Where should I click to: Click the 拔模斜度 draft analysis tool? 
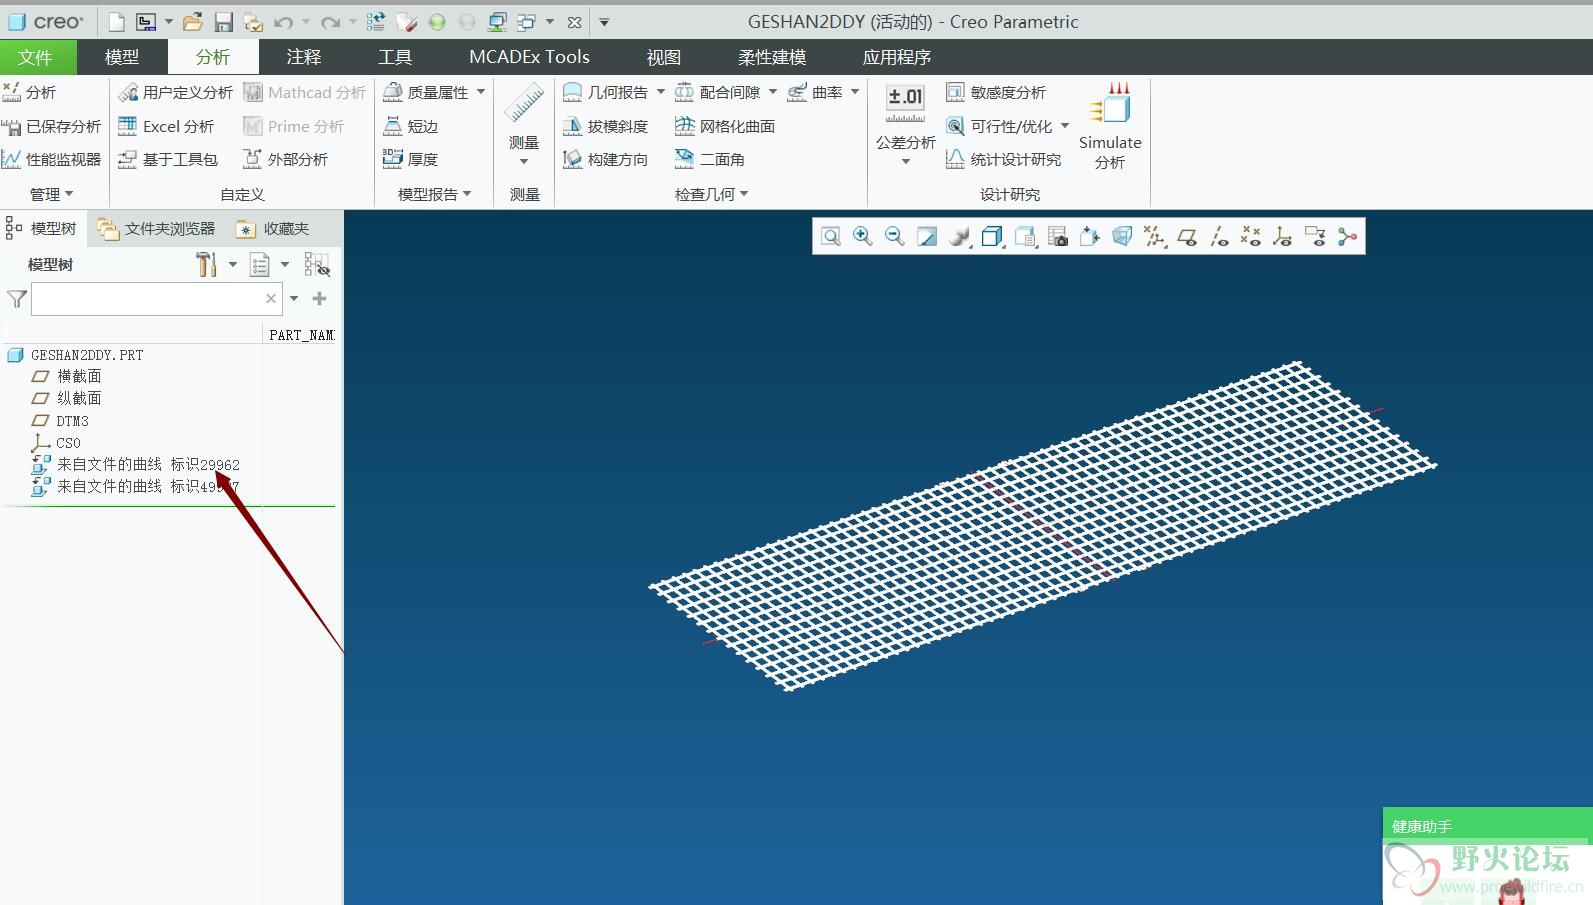coord(605,126)
